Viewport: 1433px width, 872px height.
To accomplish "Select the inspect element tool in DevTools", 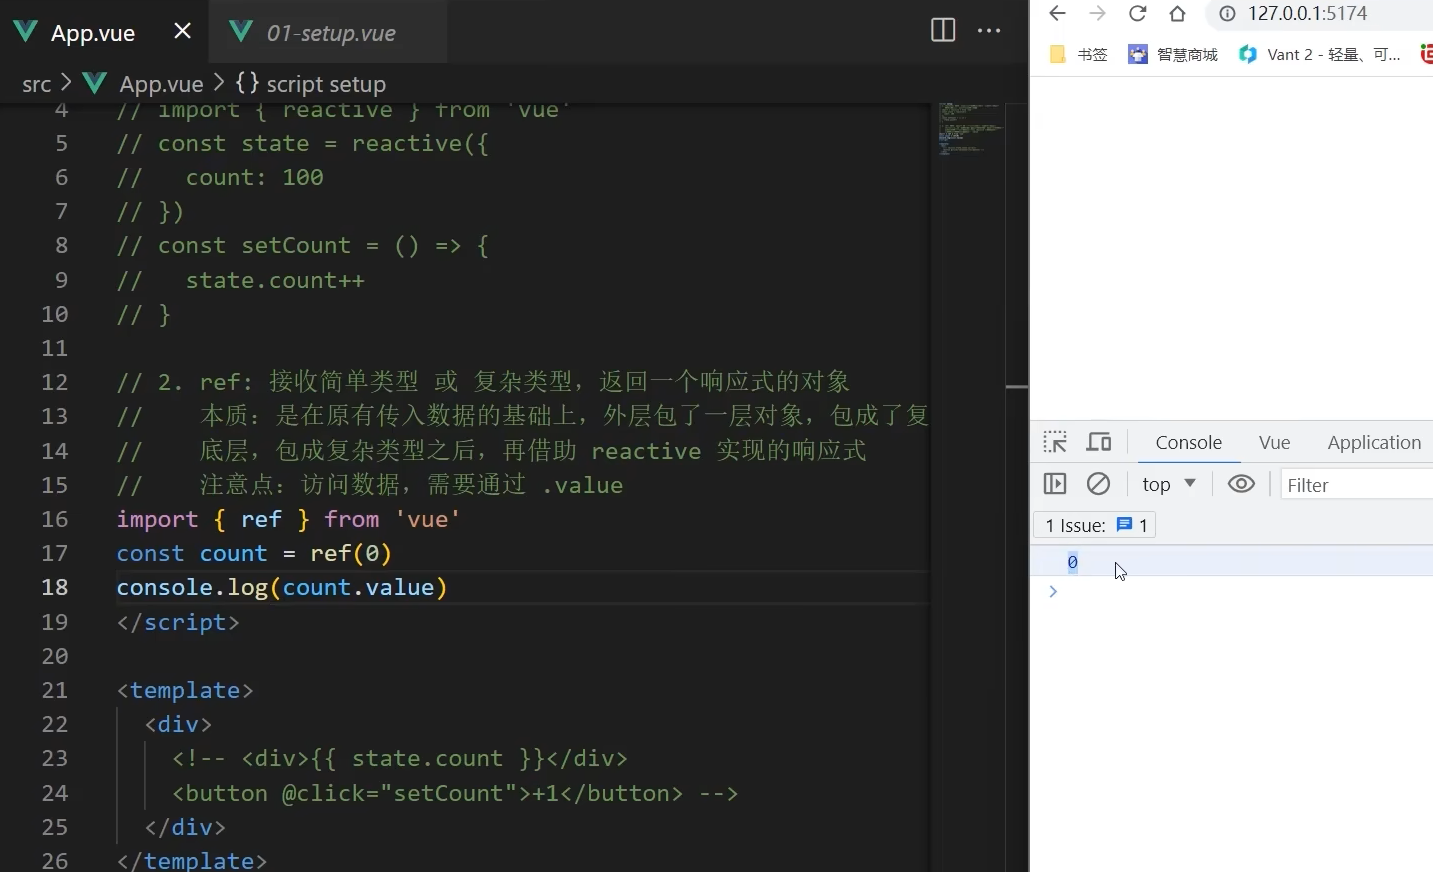I will click(x=1054, y=442).
